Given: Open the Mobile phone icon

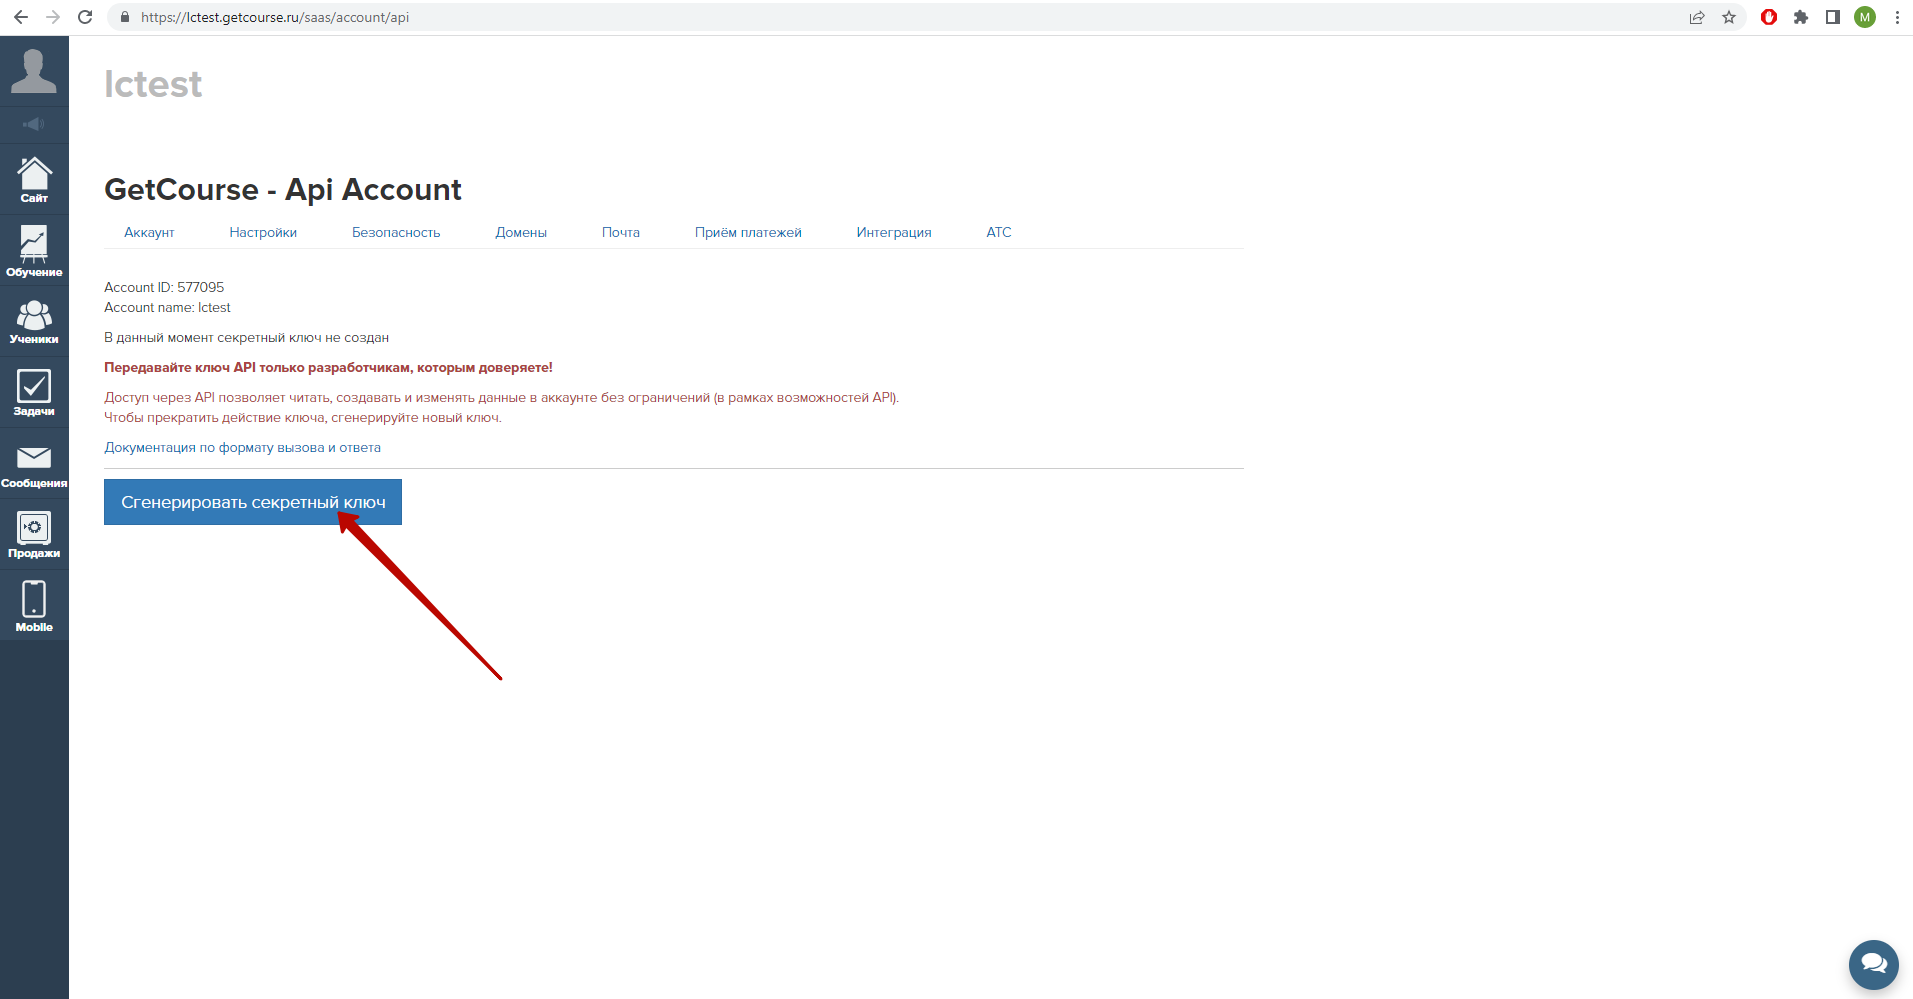Looking at the screenshot, I should coord(34,606).
